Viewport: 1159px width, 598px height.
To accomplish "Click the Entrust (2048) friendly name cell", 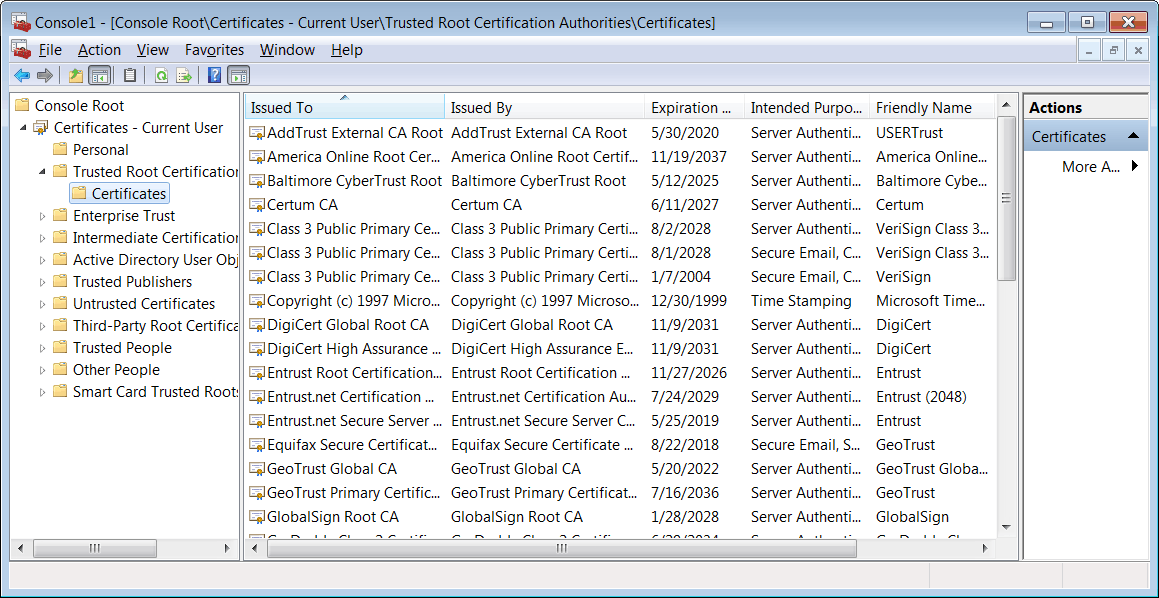I will pos(921,397).
